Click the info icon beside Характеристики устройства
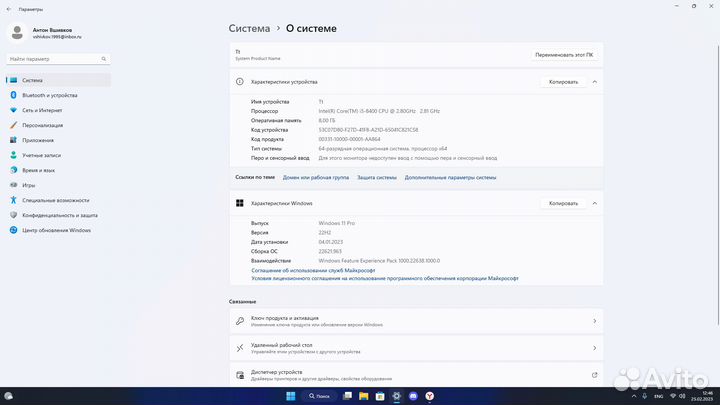Screen dimensions: 720x405 (x=240, y=82)
